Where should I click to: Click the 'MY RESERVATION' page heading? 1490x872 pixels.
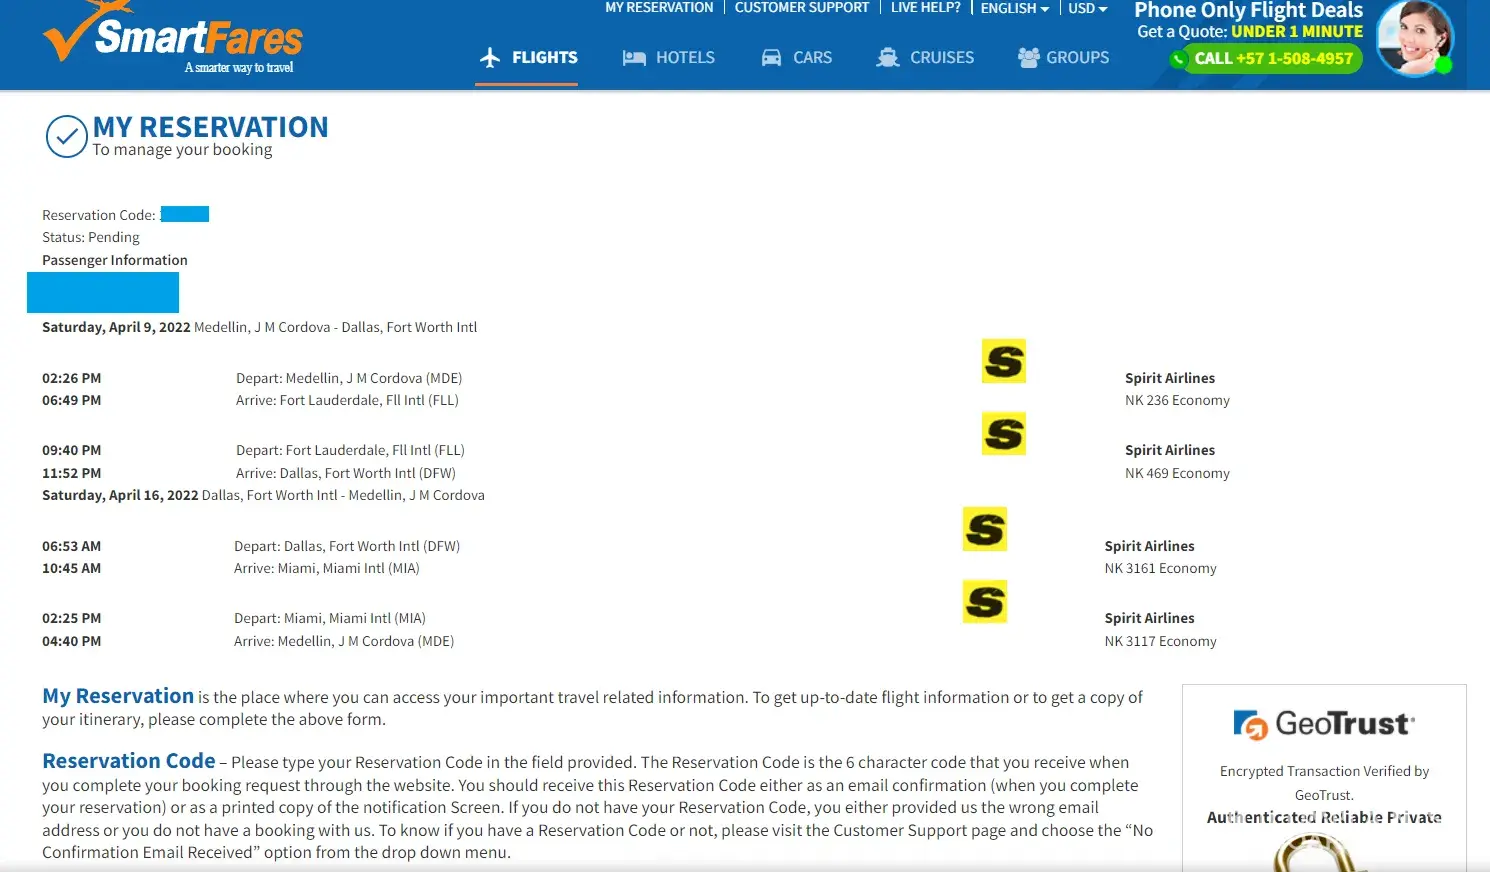pyautogui.click(x=211, y=127)
